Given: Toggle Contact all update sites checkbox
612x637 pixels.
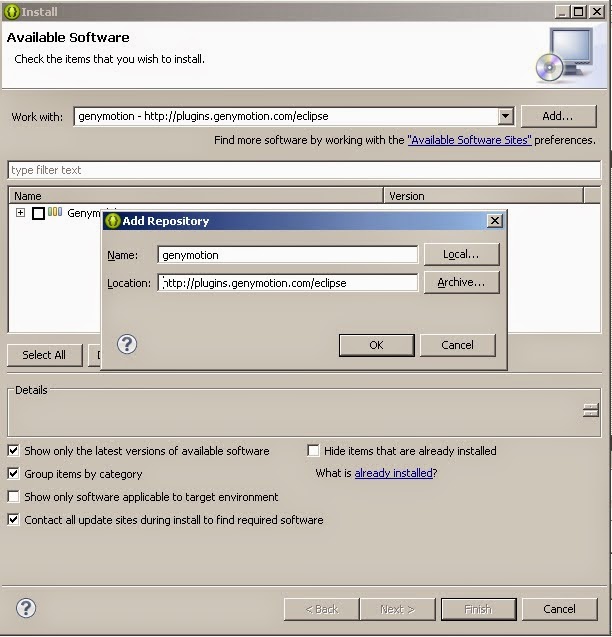Looking at the screenshot, I should coord(13,519).
